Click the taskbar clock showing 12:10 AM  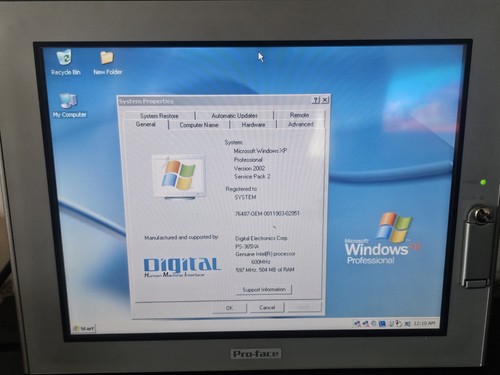click(424, 323)
